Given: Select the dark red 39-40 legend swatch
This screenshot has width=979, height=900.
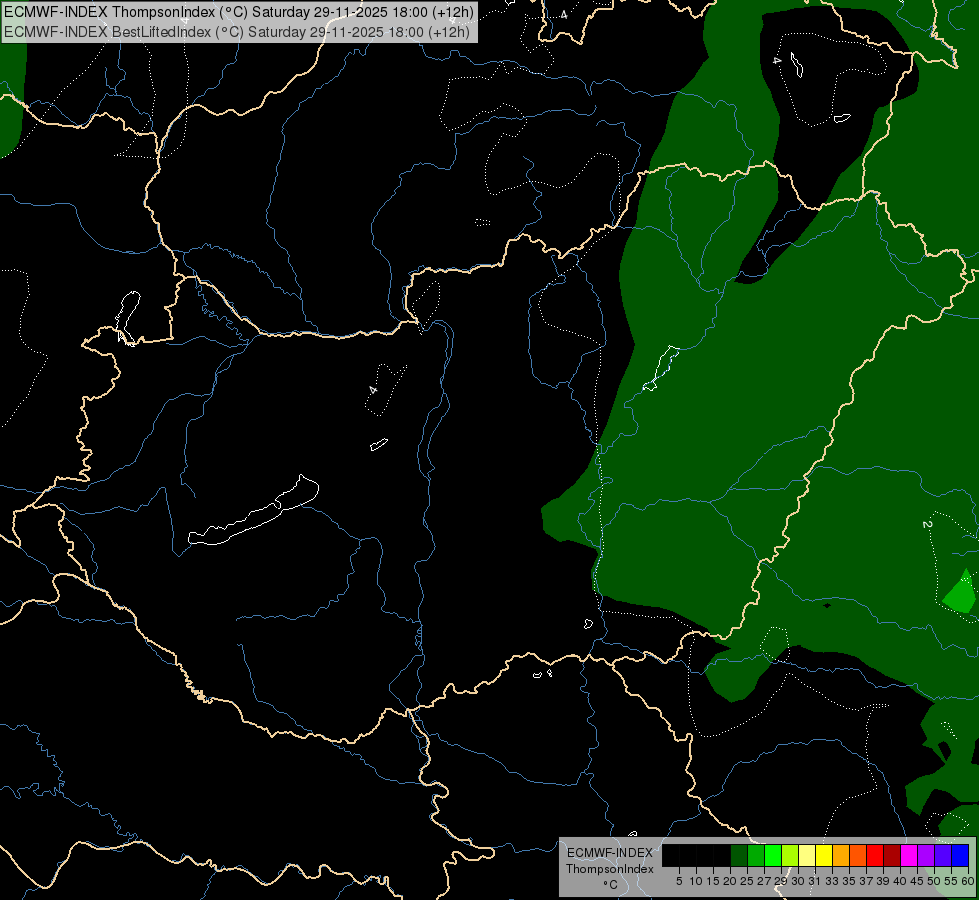Looking at the screenshot, I should [892, 855].
